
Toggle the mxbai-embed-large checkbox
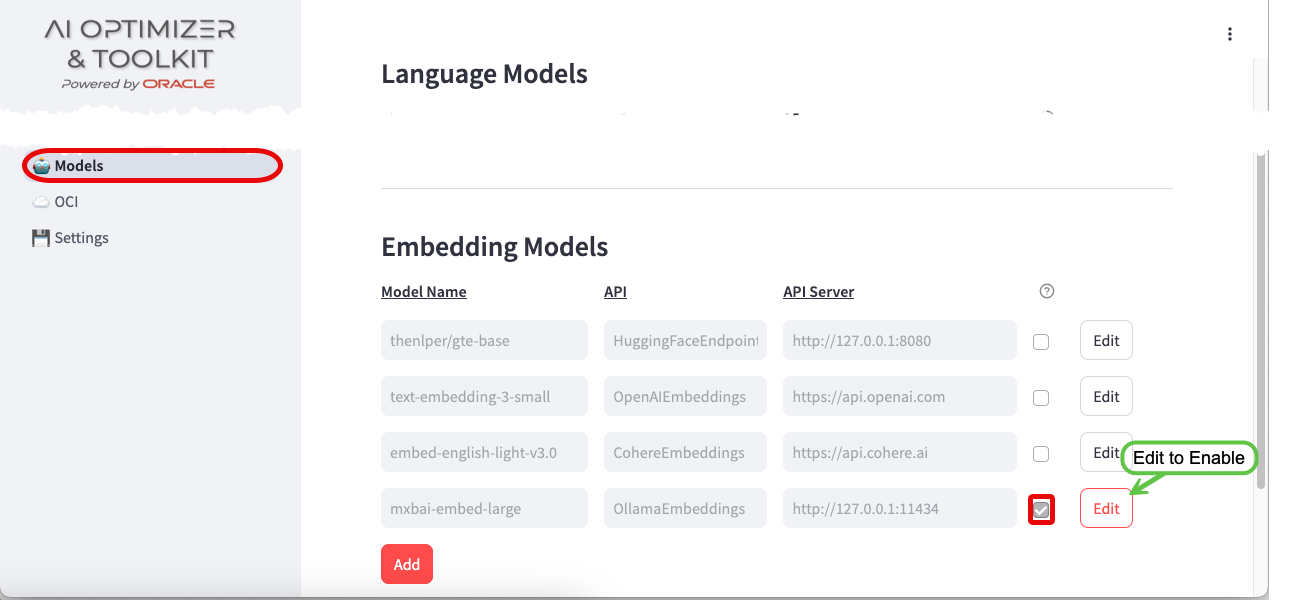pos(1041,510)
